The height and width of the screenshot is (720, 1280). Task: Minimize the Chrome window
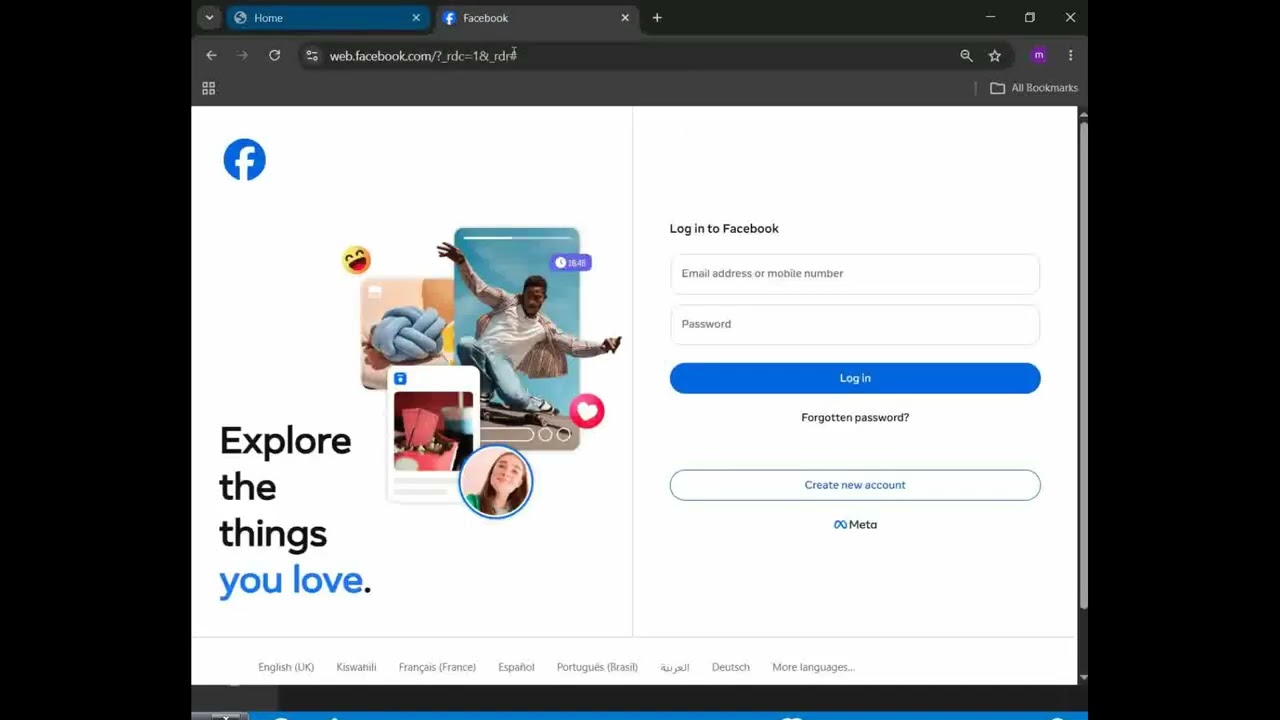coord(990,18)
